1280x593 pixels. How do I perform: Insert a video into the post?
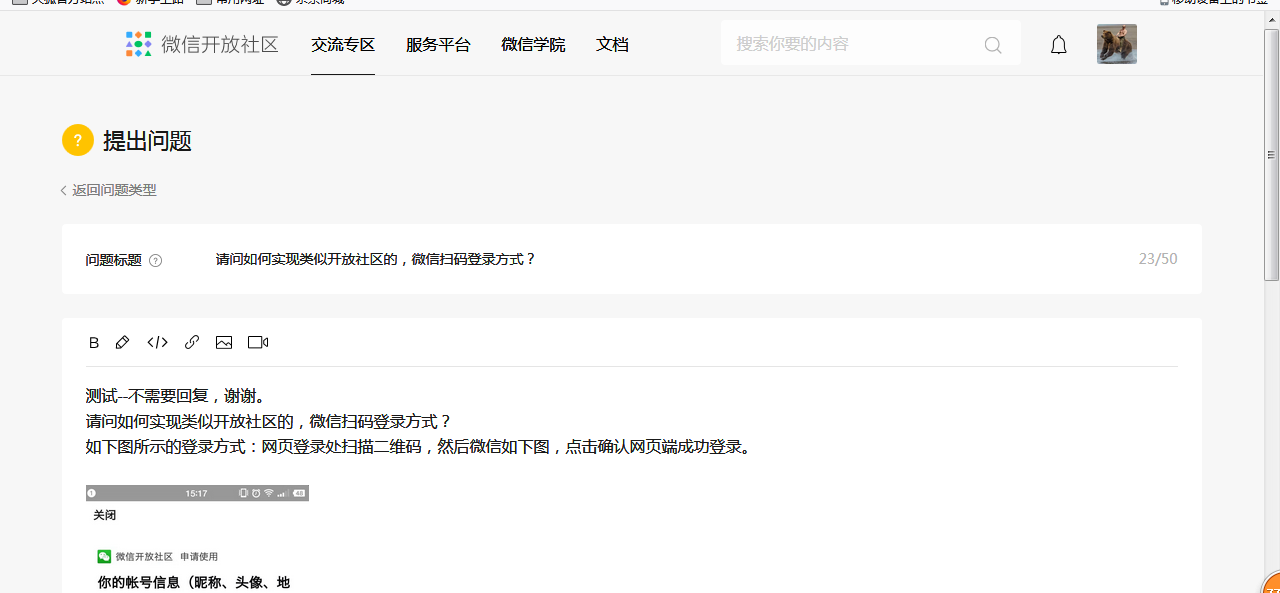pos(258,343)
